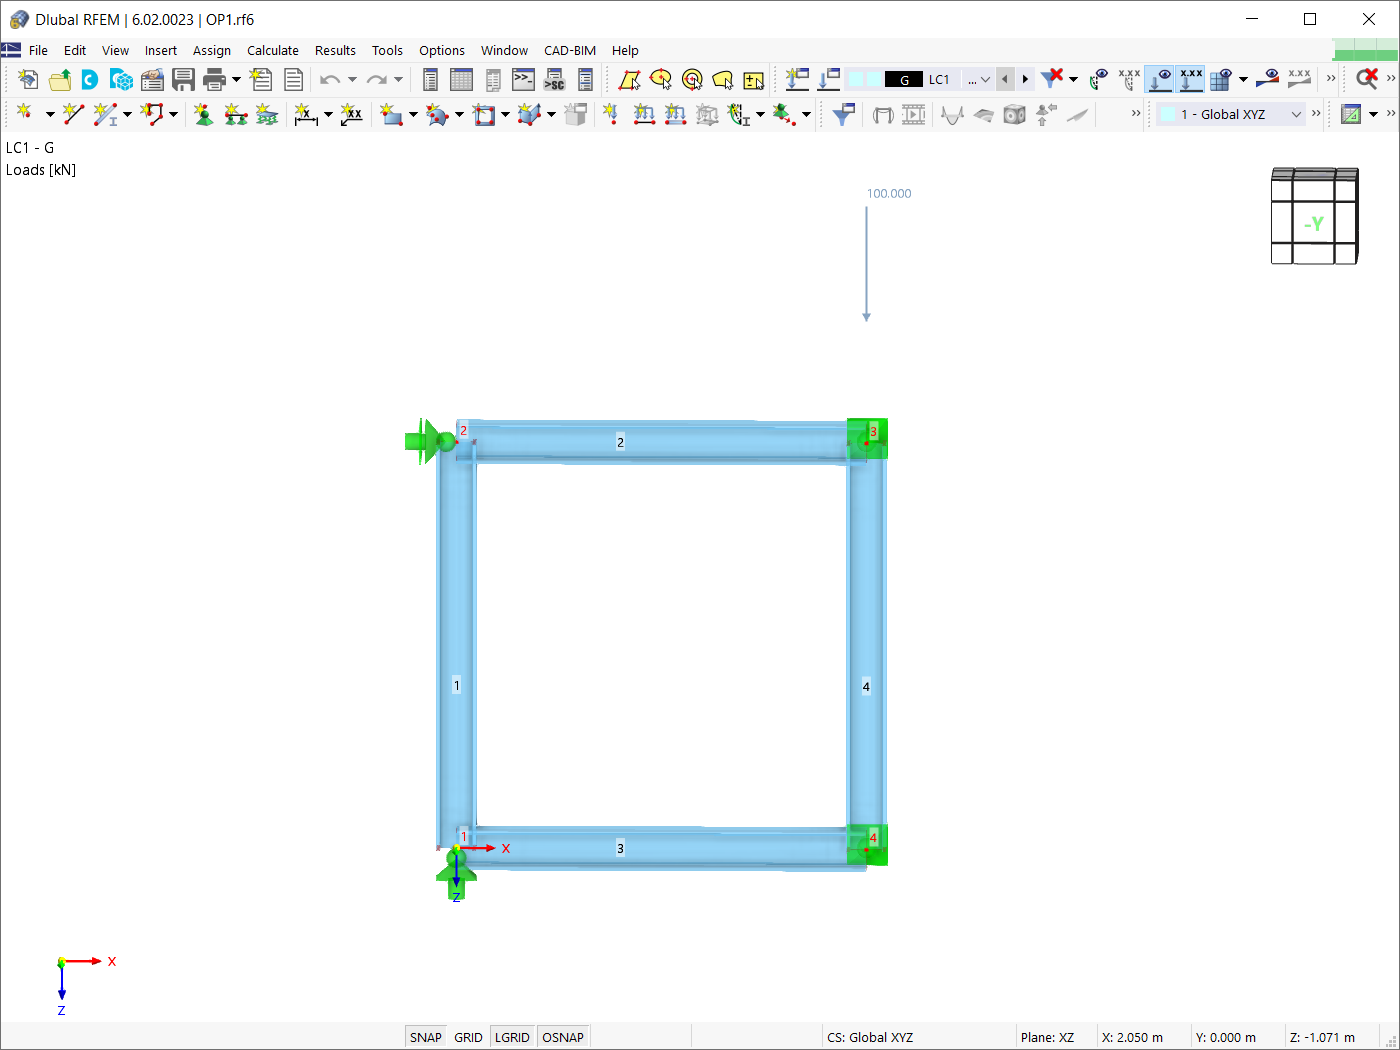The width and height of the screenshot is (1400, 1050).
Task: Open the script manager (>SC) icon
Action: tap(554, 80)
